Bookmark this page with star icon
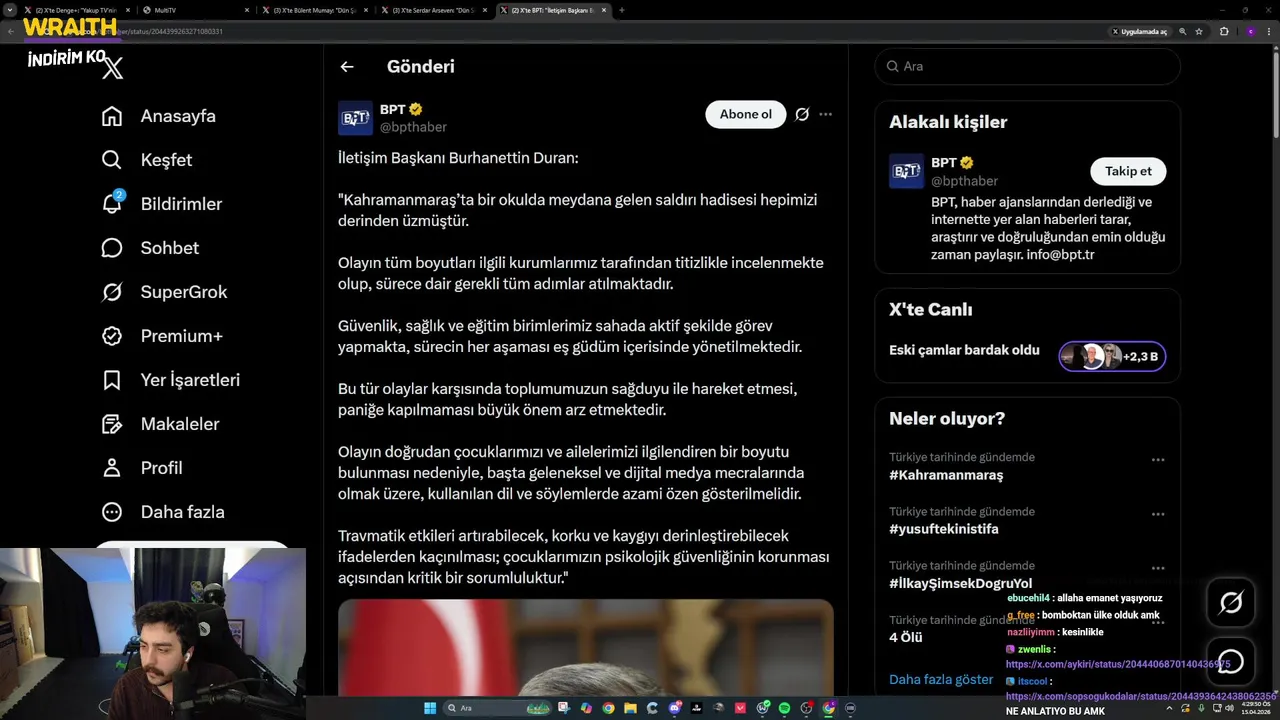Screen dimensions: 1280x720 tap(1199, 31)
